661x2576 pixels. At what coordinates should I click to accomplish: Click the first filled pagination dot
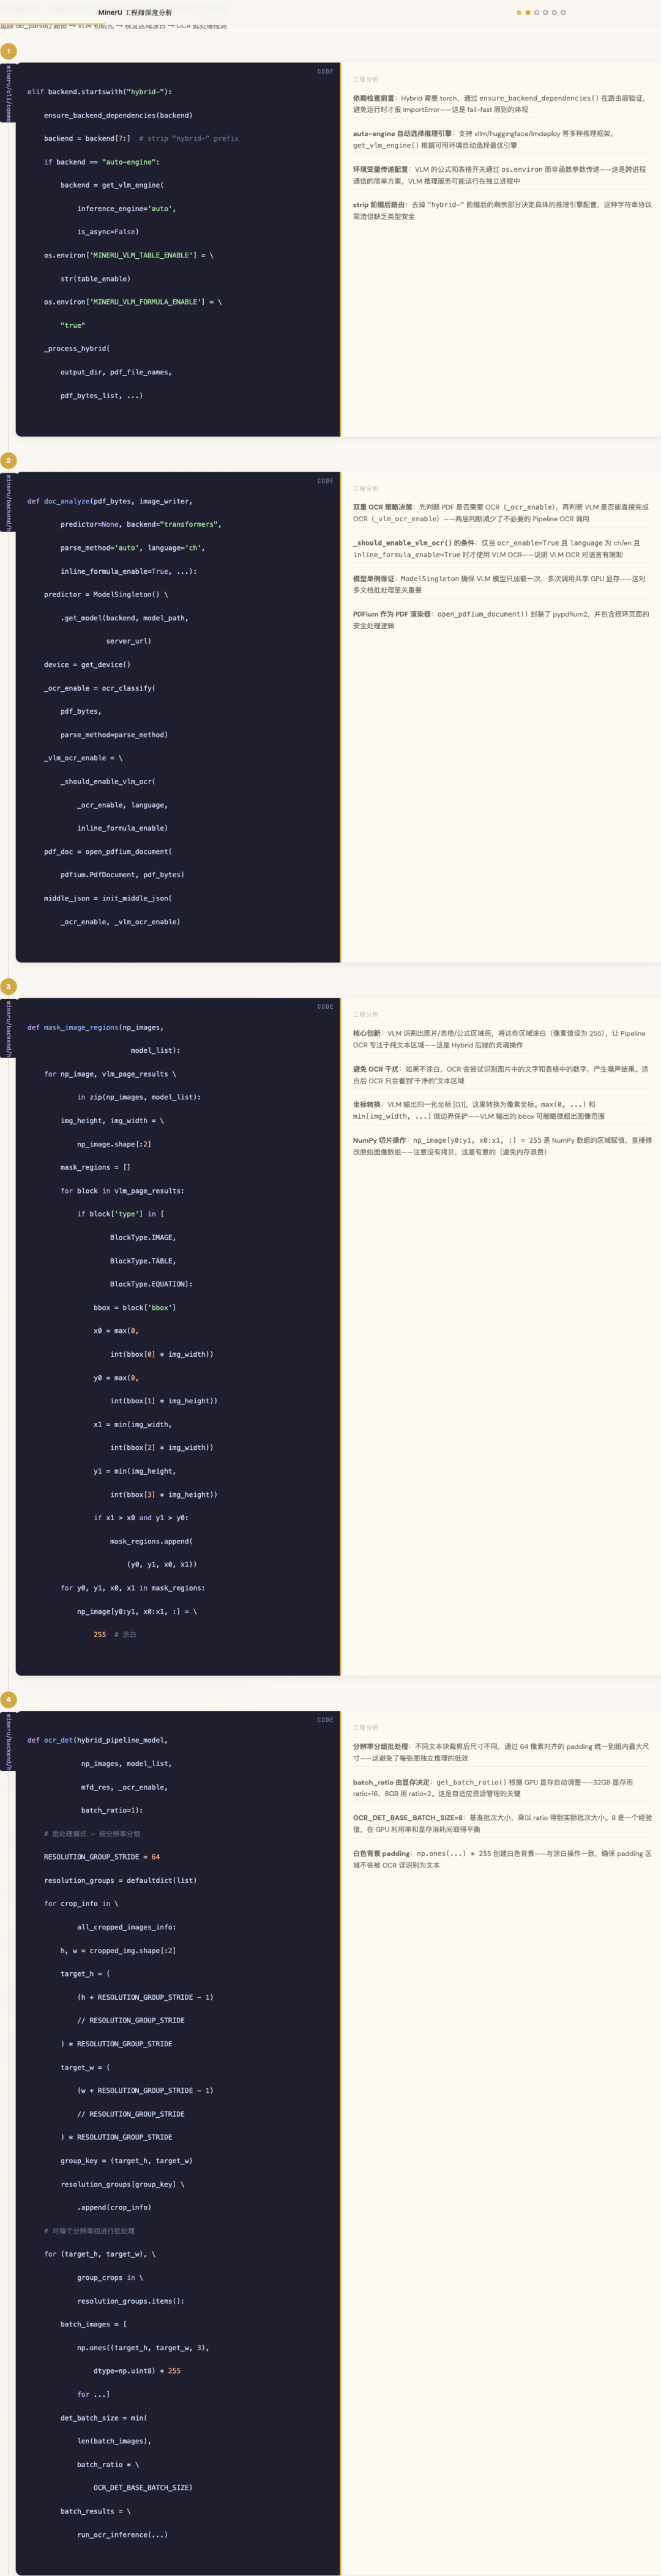[518, 12]
